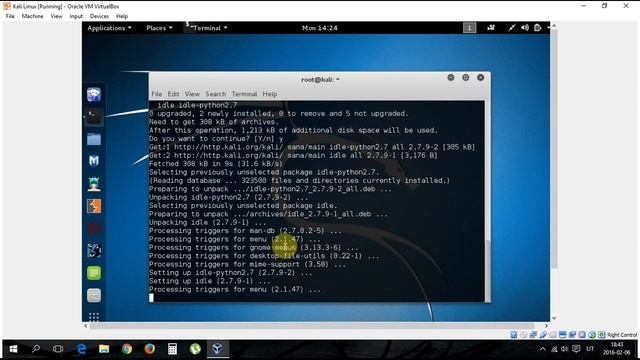
Task: Open Google Chrome from taskbar
Action: (x=127, y=349)
